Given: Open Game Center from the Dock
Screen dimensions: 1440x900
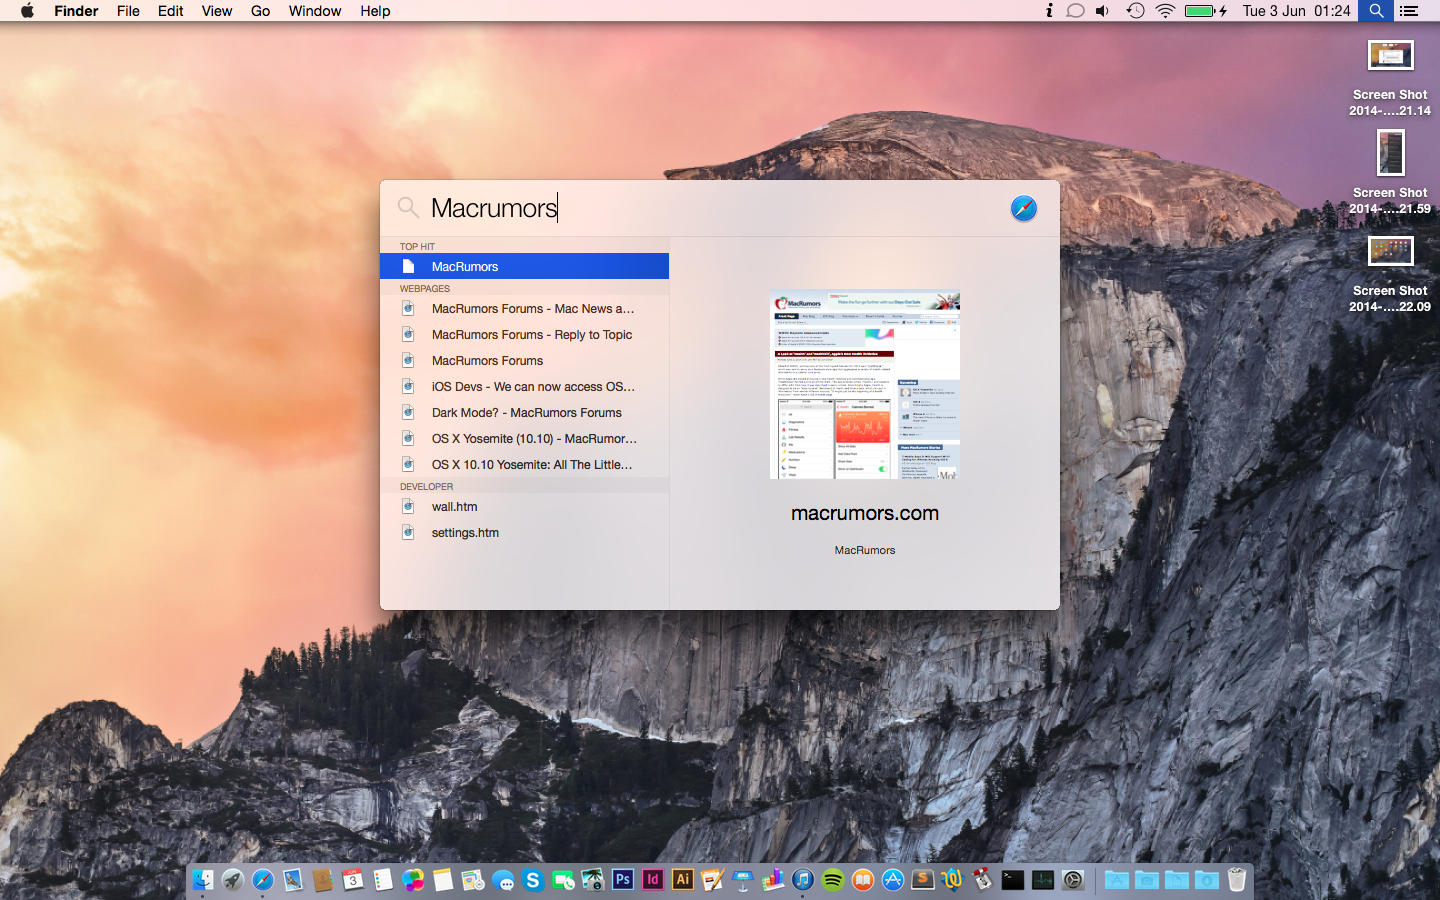Looking at the screenshot, I should tap(413, 880).
